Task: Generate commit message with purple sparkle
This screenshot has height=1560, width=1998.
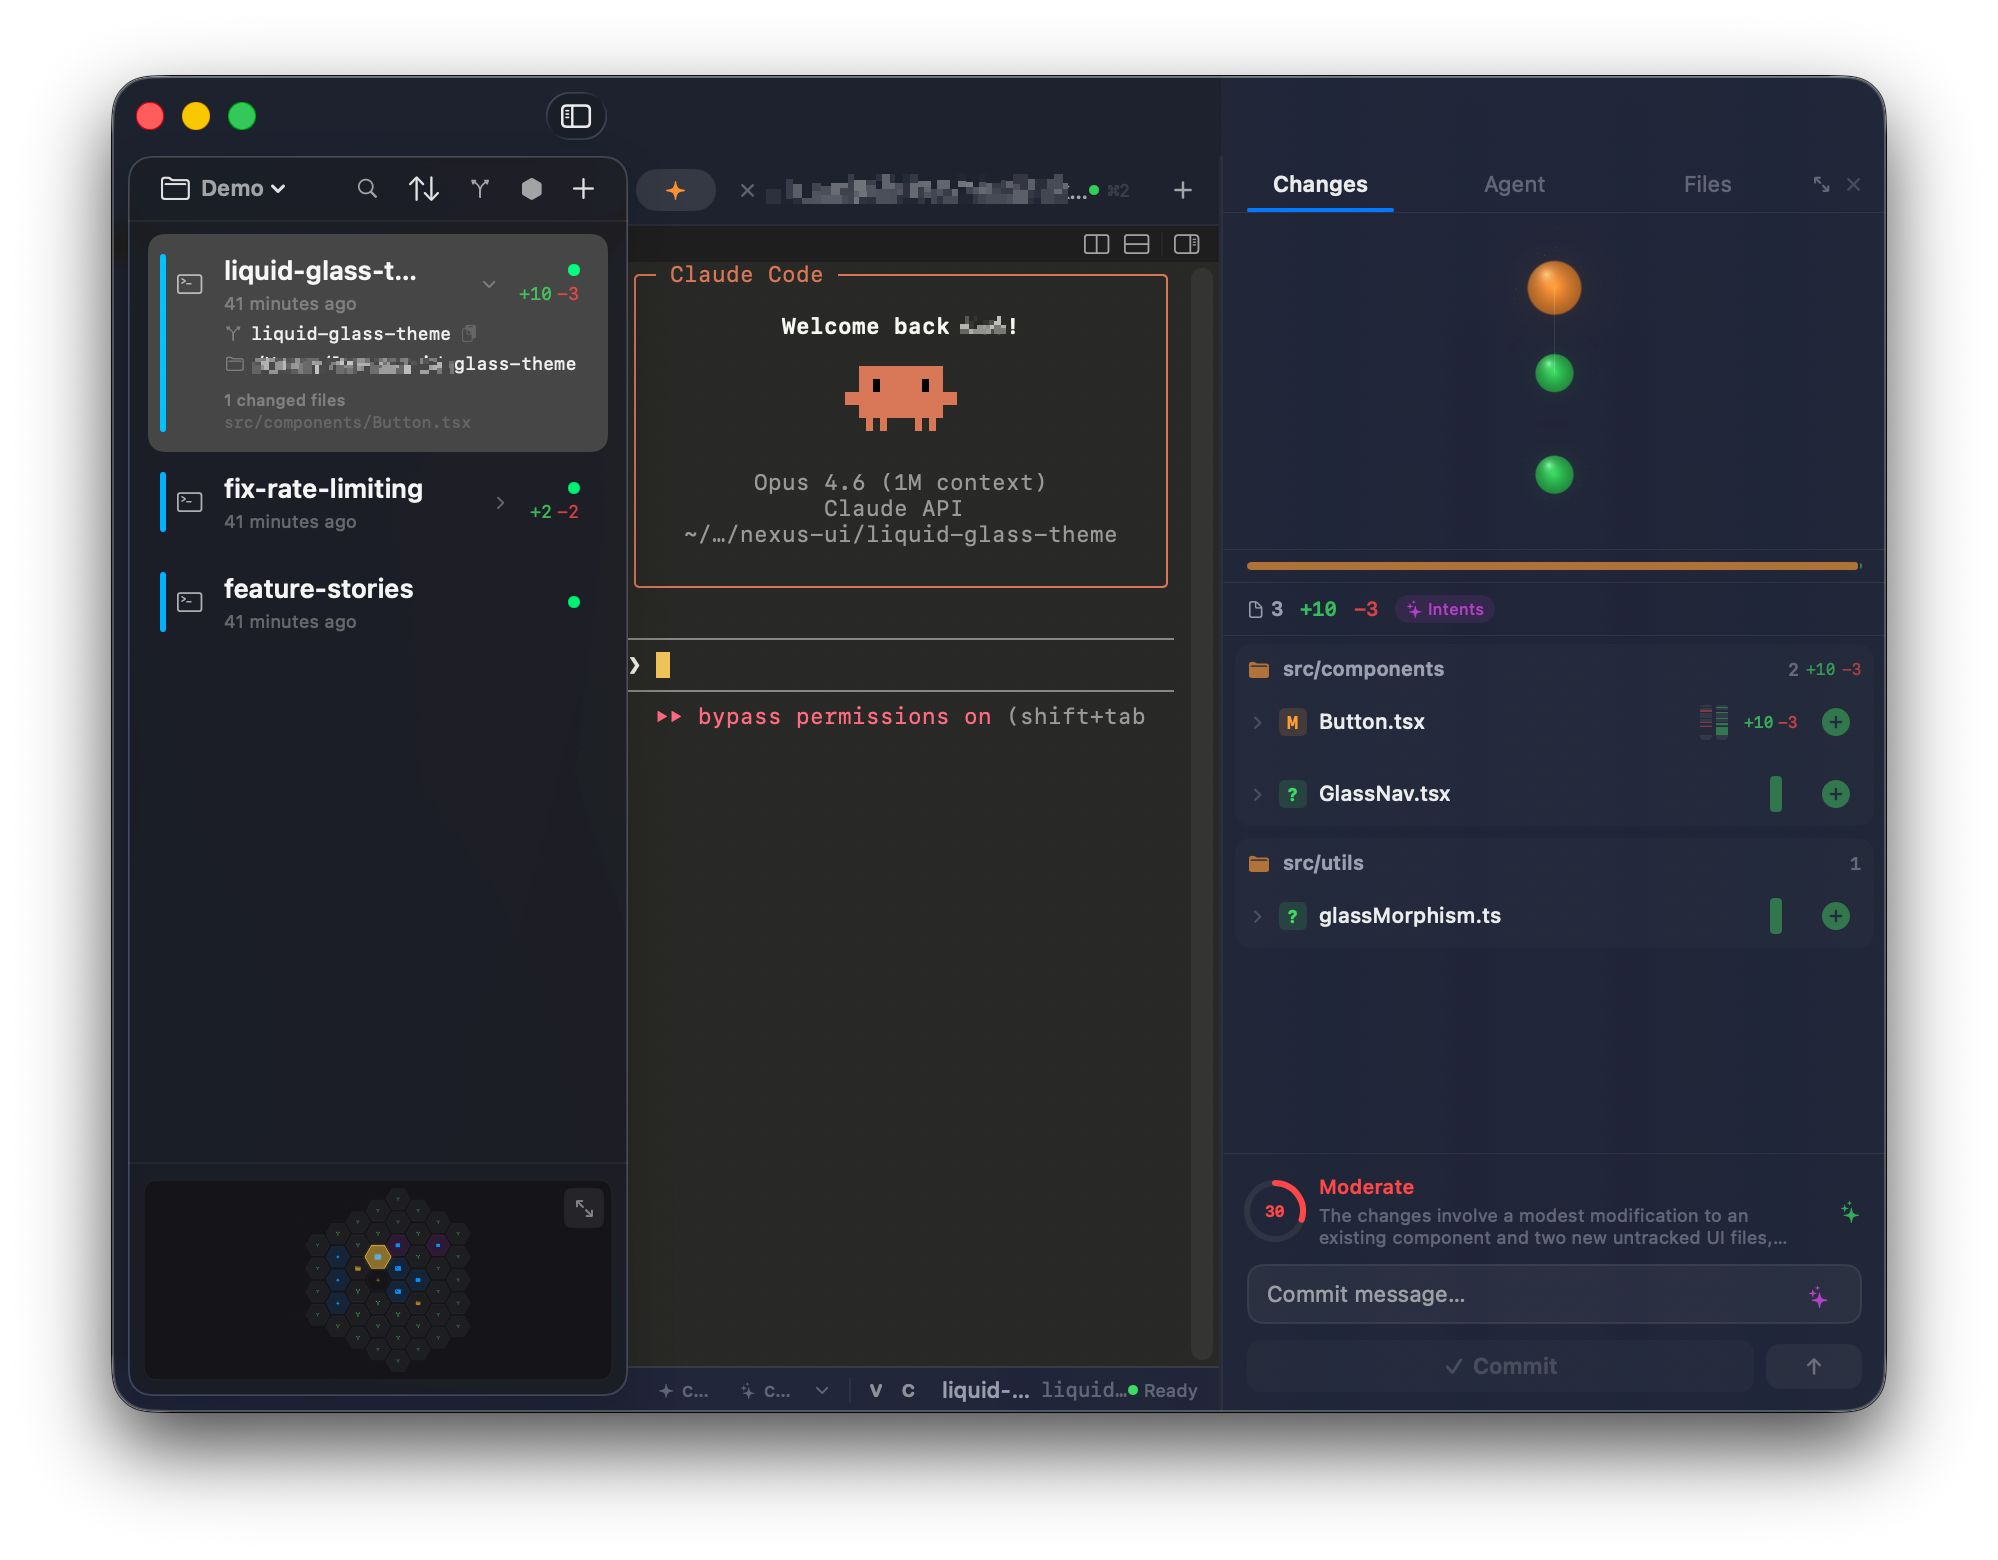Action: 1818,1297
